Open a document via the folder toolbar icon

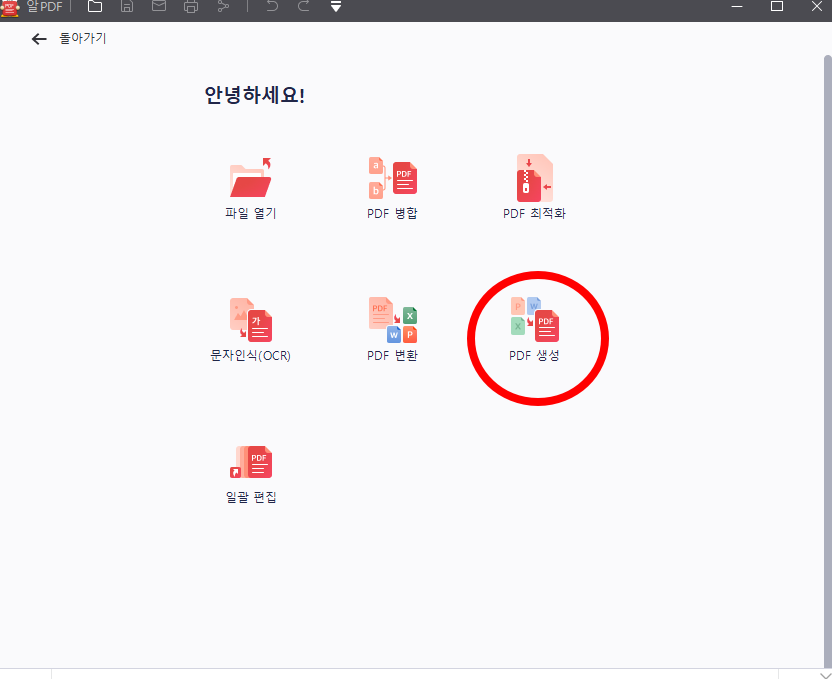pyautogui.click(x=94, y=7)
